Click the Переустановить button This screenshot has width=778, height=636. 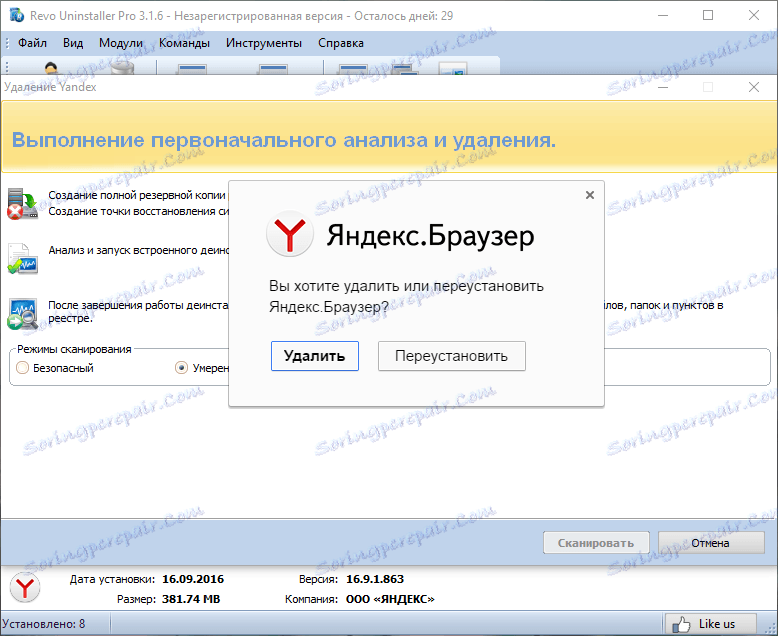click(452, 356)
